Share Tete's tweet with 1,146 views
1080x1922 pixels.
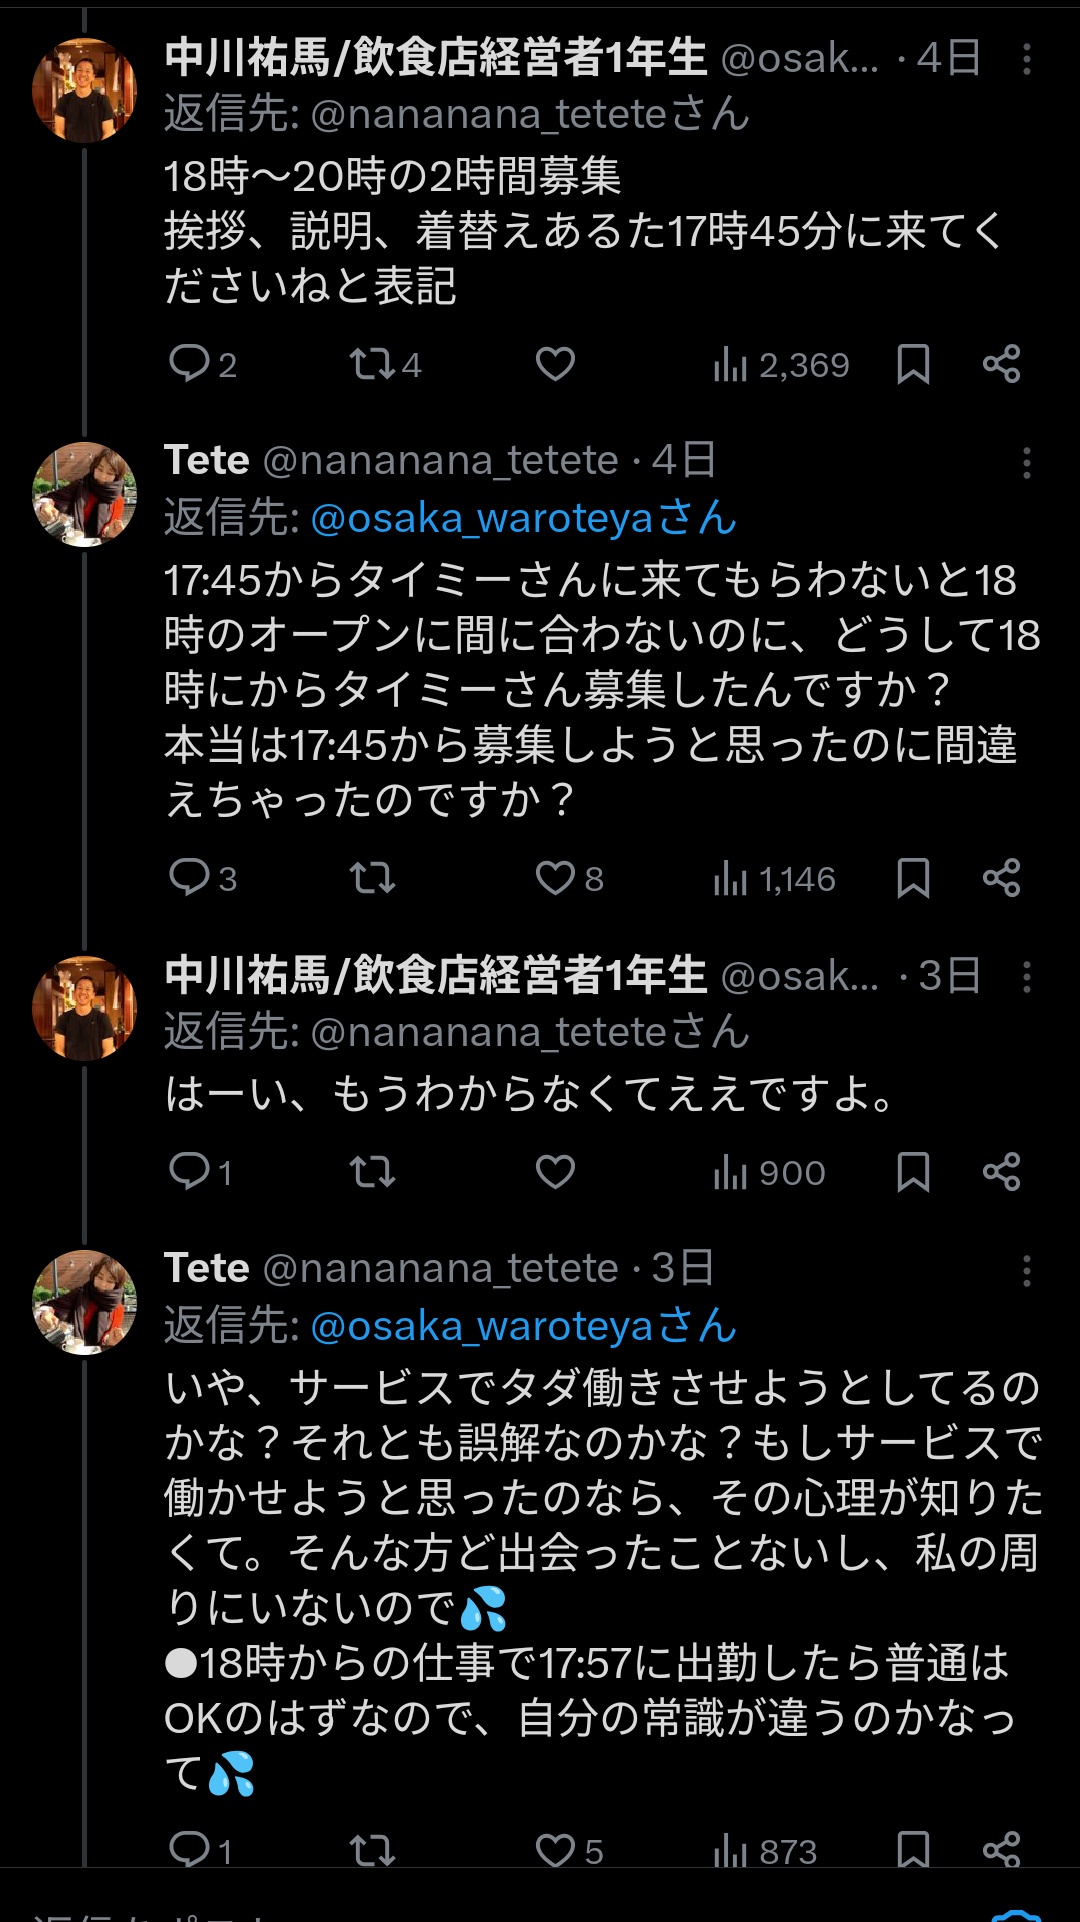(x=1001, y=878)
